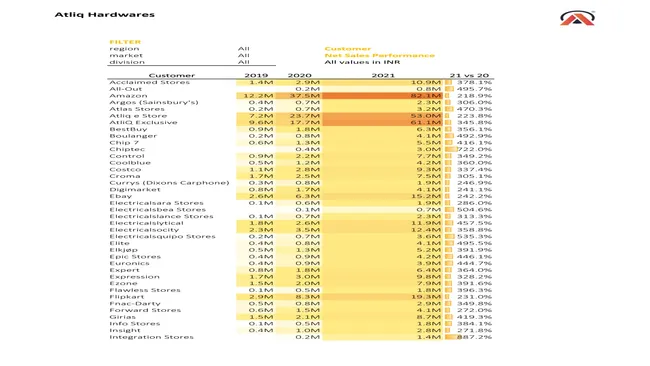Click Flipkart 2021 value 19.3M
This screenshot has width=650, height=366.
pos(426,297)
